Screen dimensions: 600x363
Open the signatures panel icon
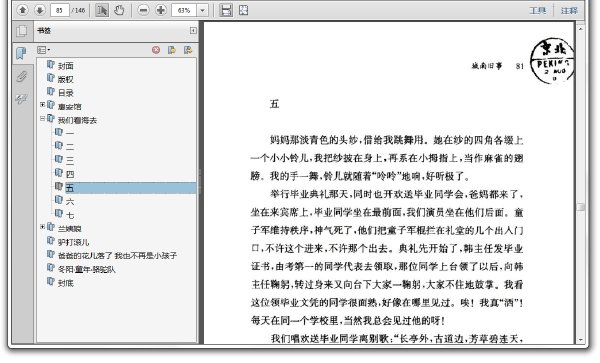pos(21,99)
